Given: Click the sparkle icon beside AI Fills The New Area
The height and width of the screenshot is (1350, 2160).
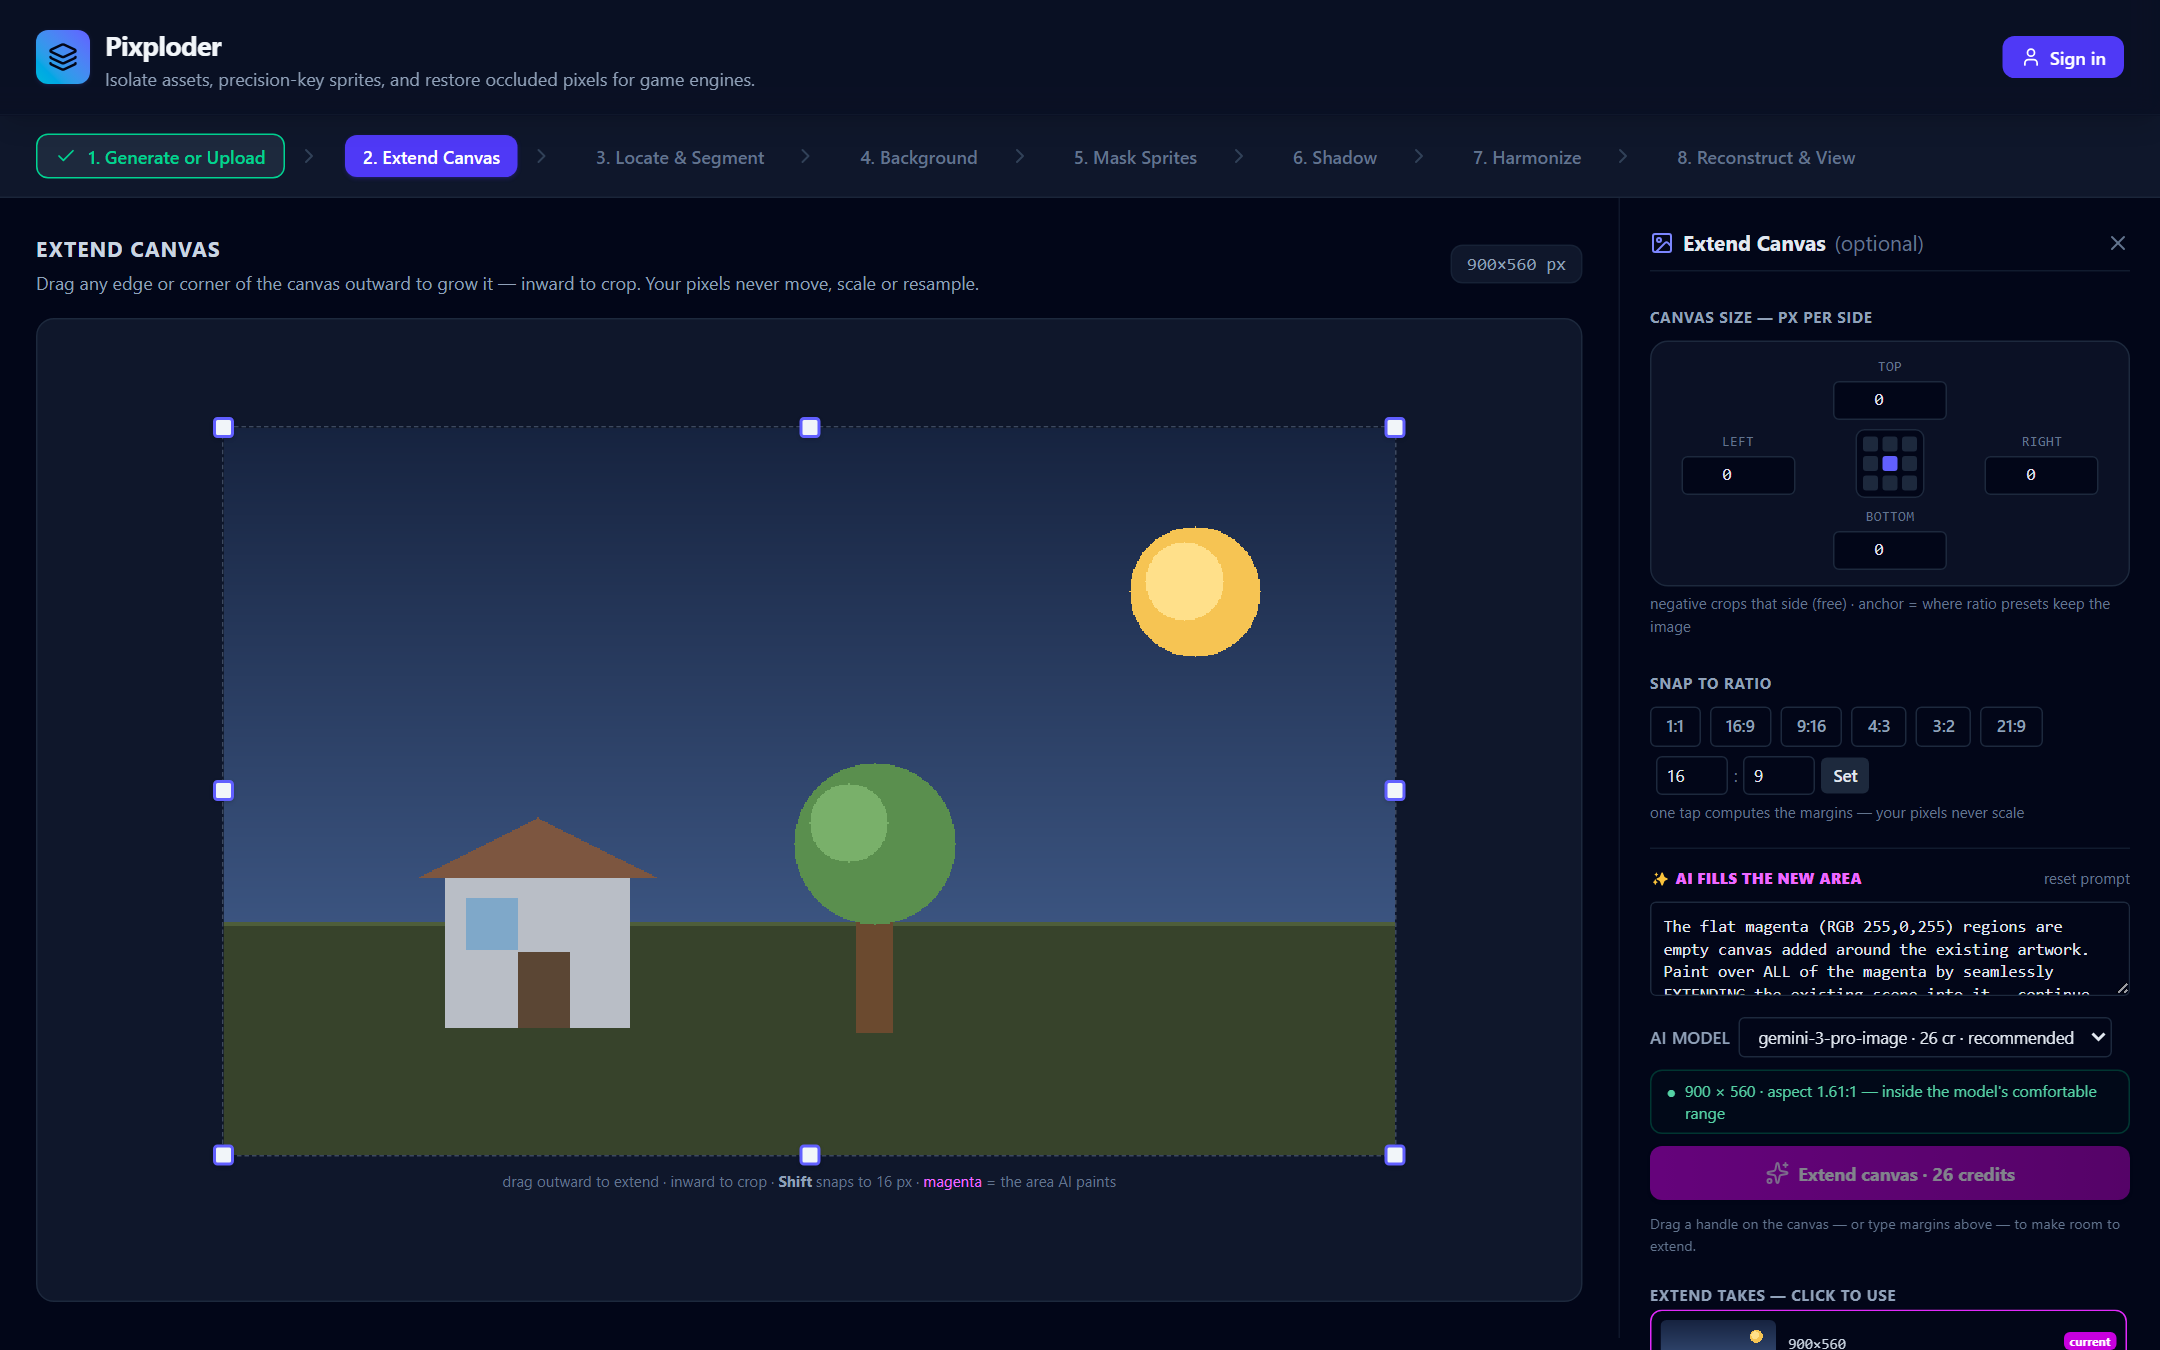Looking at the screenshot, I should (1660, 878).
